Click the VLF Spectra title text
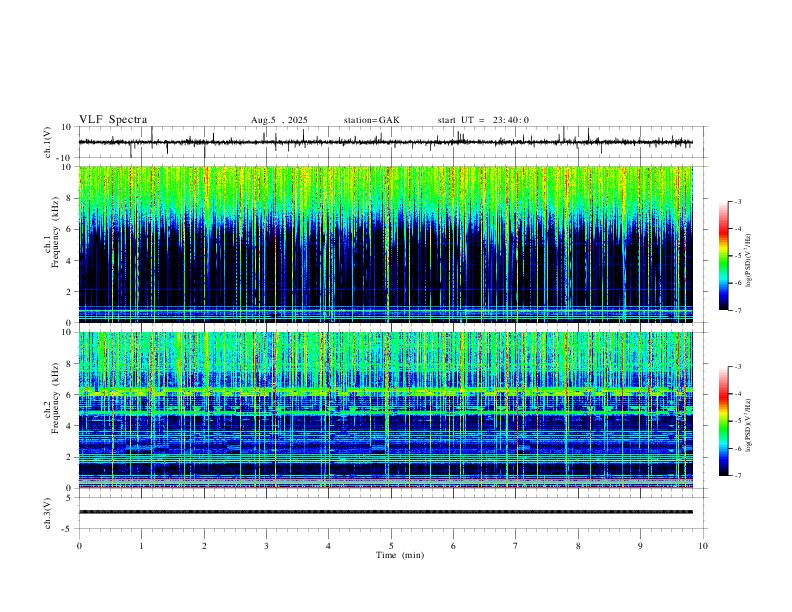The height and width of the screenshot is (612, 792). click(x=113, y=120)
